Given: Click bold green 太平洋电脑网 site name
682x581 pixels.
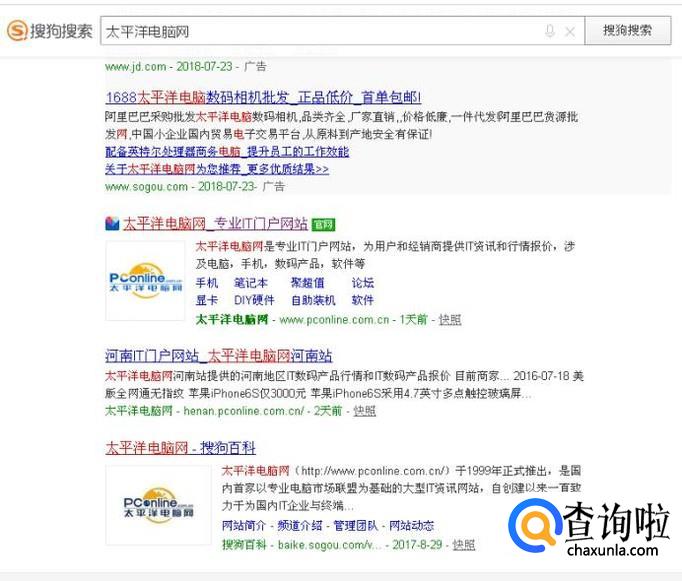Looking at the screenshot, I should point(232,320).
